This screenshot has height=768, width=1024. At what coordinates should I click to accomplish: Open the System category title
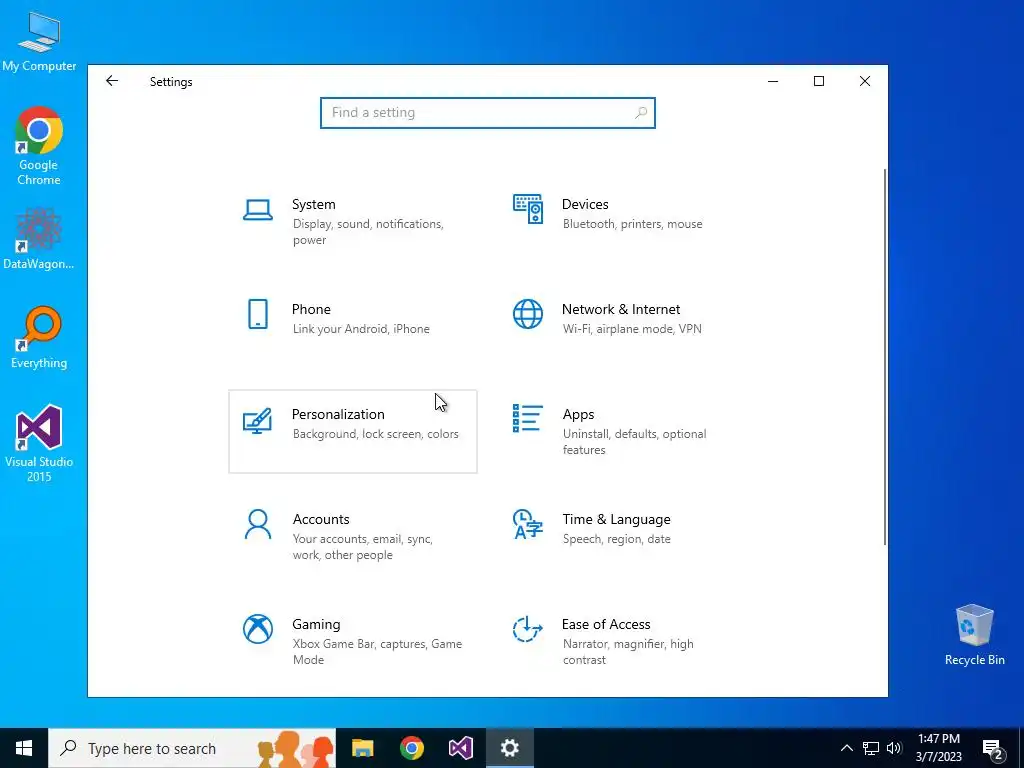coord(313,204)
